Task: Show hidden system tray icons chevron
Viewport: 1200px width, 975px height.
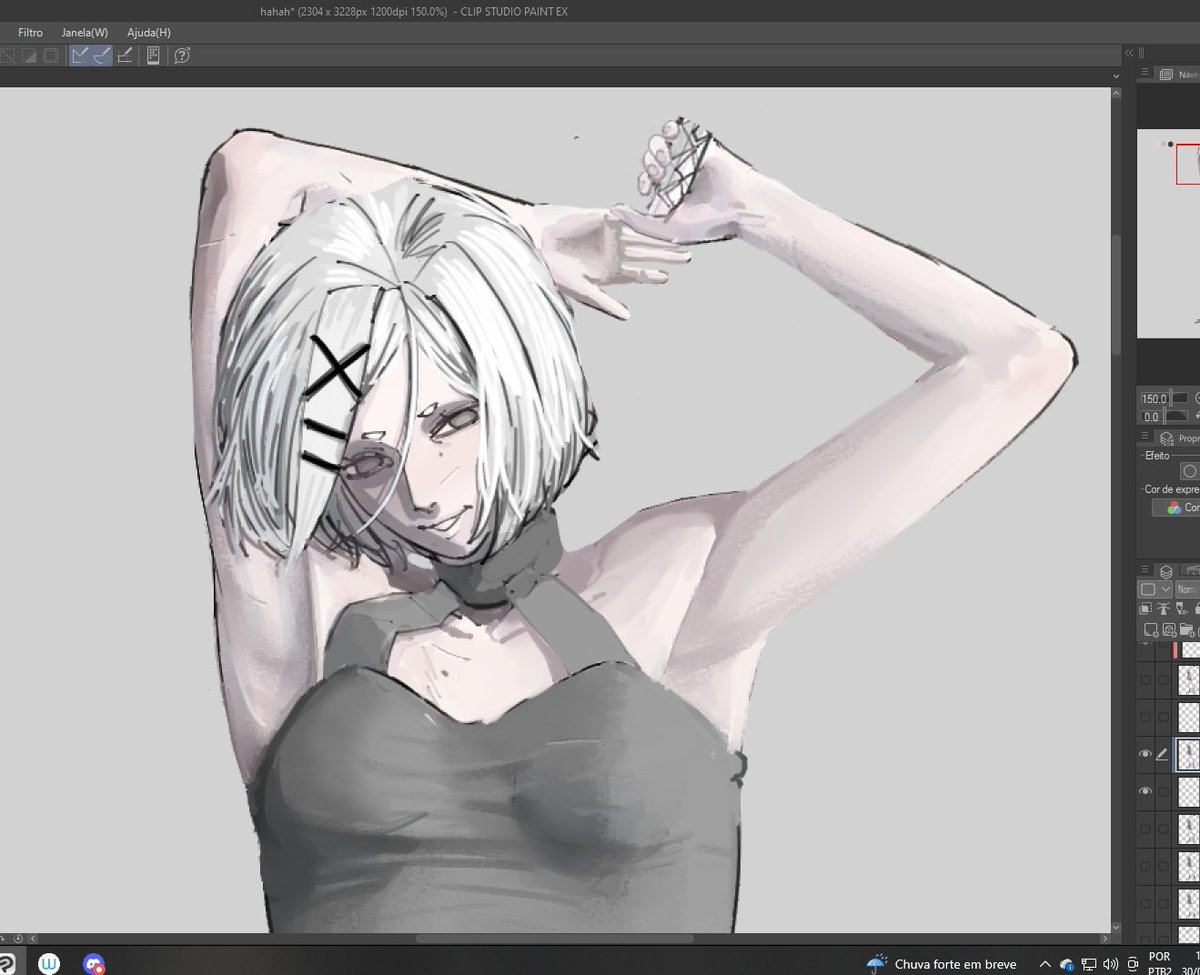Action: point(1046,964)
